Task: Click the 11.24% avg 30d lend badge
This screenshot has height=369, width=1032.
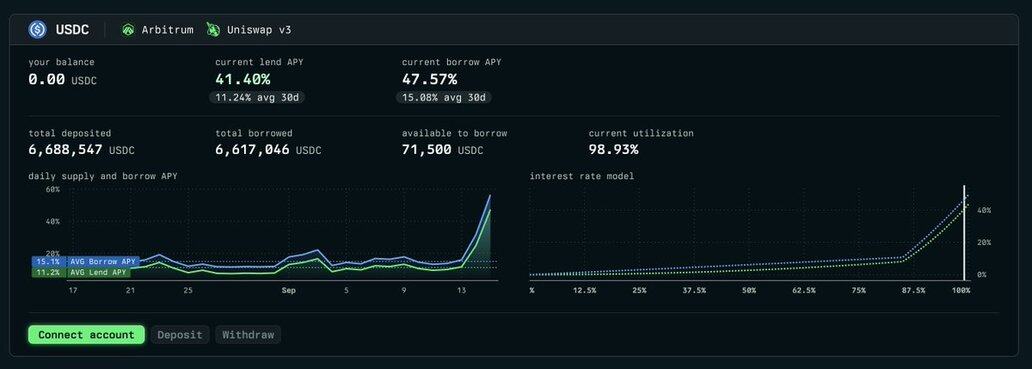Action: point(257,97)
